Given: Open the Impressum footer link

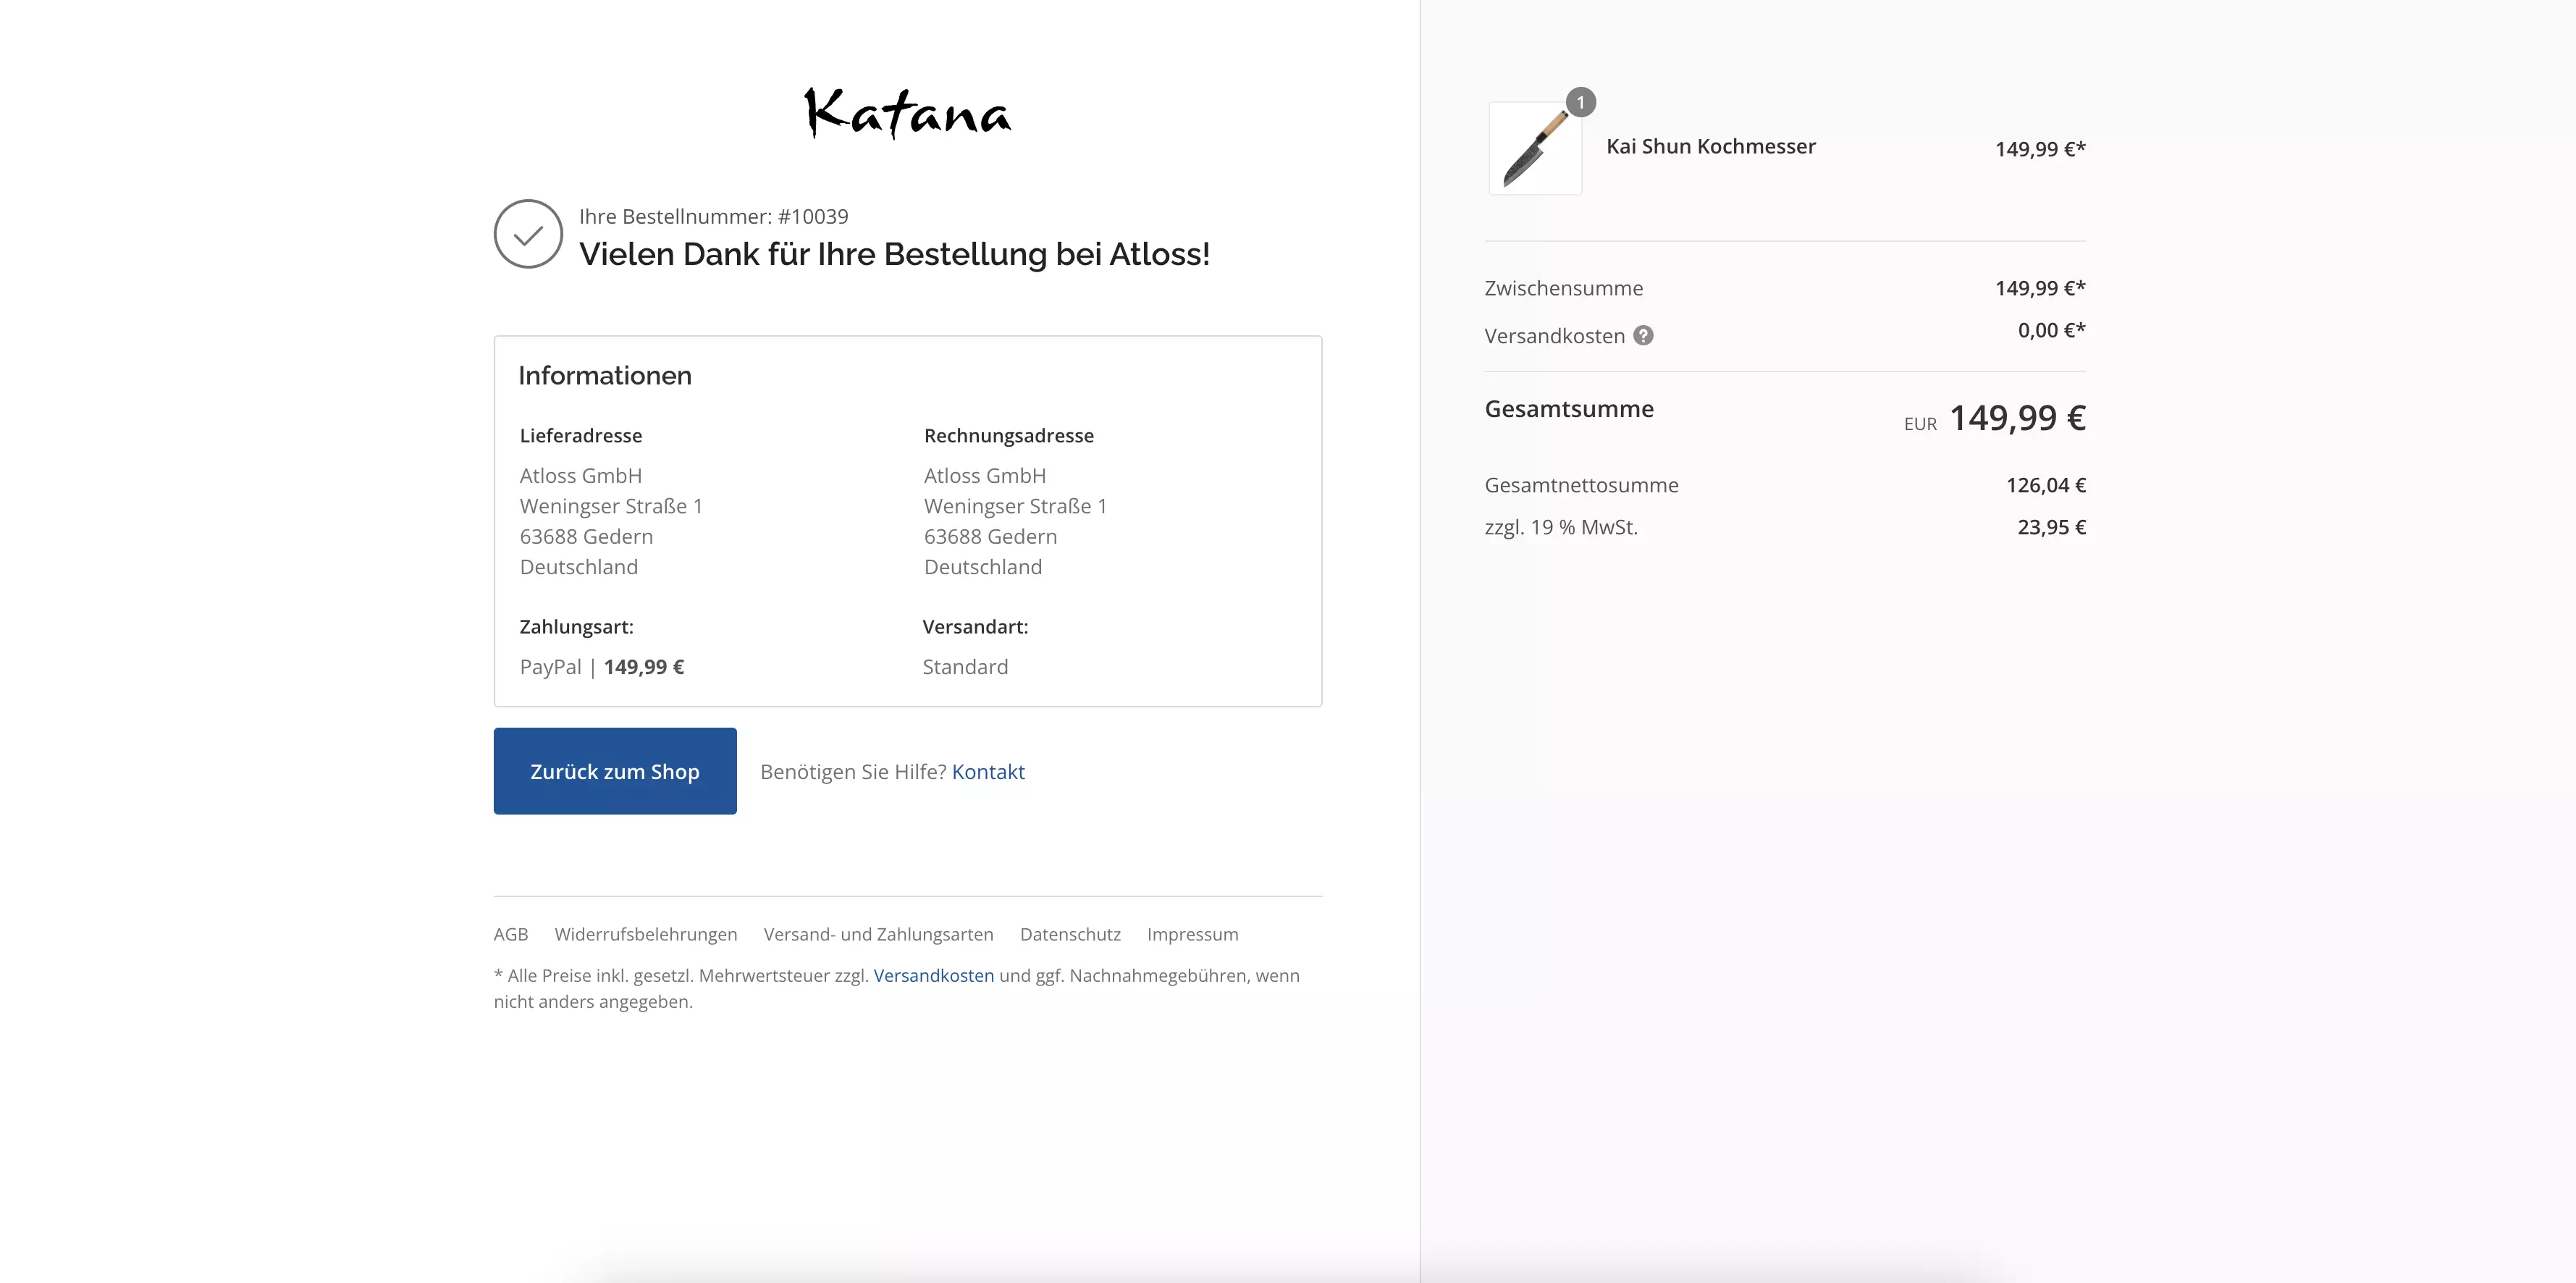Looking at the screenshot, I should point(1192,934).
